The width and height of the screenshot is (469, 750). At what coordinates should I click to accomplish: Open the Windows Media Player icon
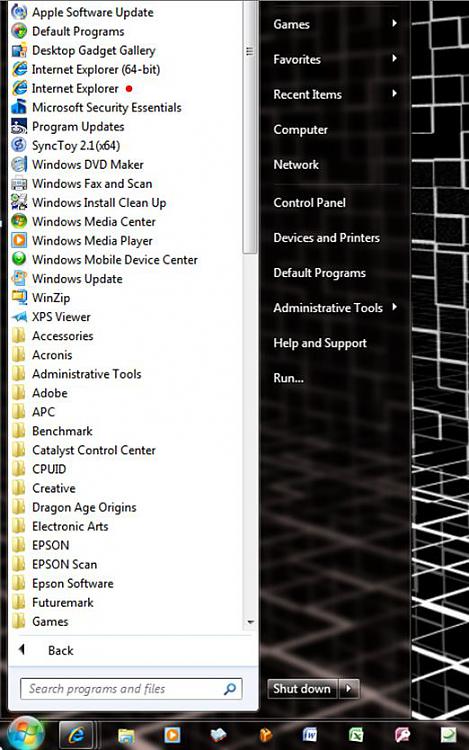(x=19, y=240)
